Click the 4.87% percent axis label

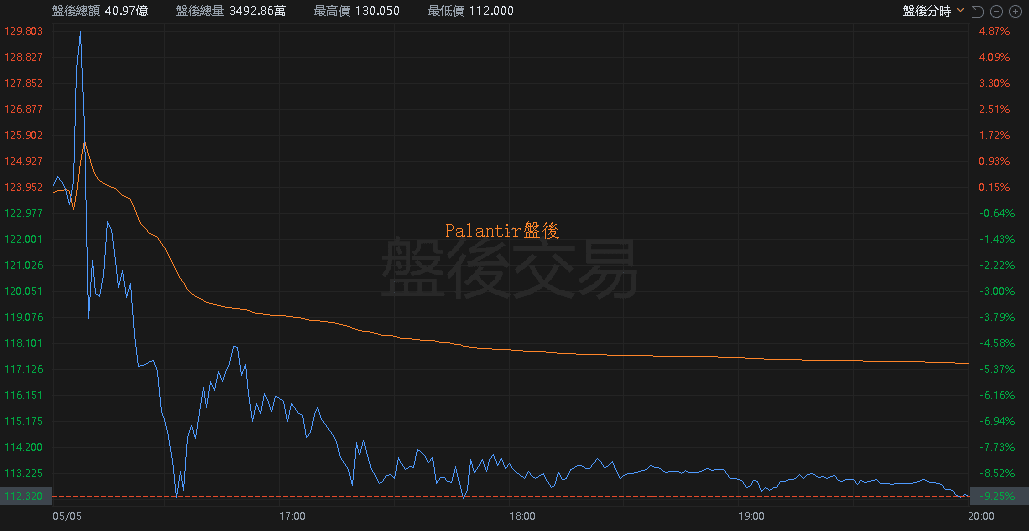click(x=992, y=32)
